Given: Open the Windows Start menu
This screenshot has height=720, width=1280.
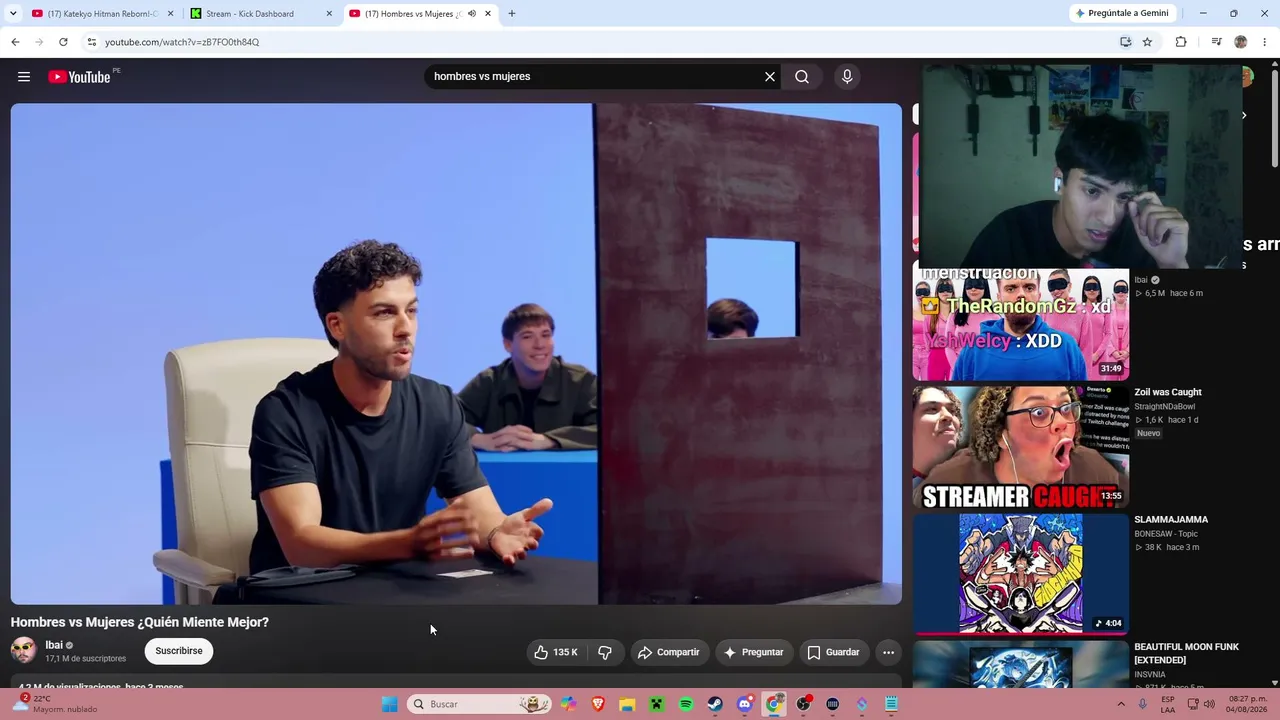Looking at the screenshot, I should pyautogui.click(x=390, y=704).
